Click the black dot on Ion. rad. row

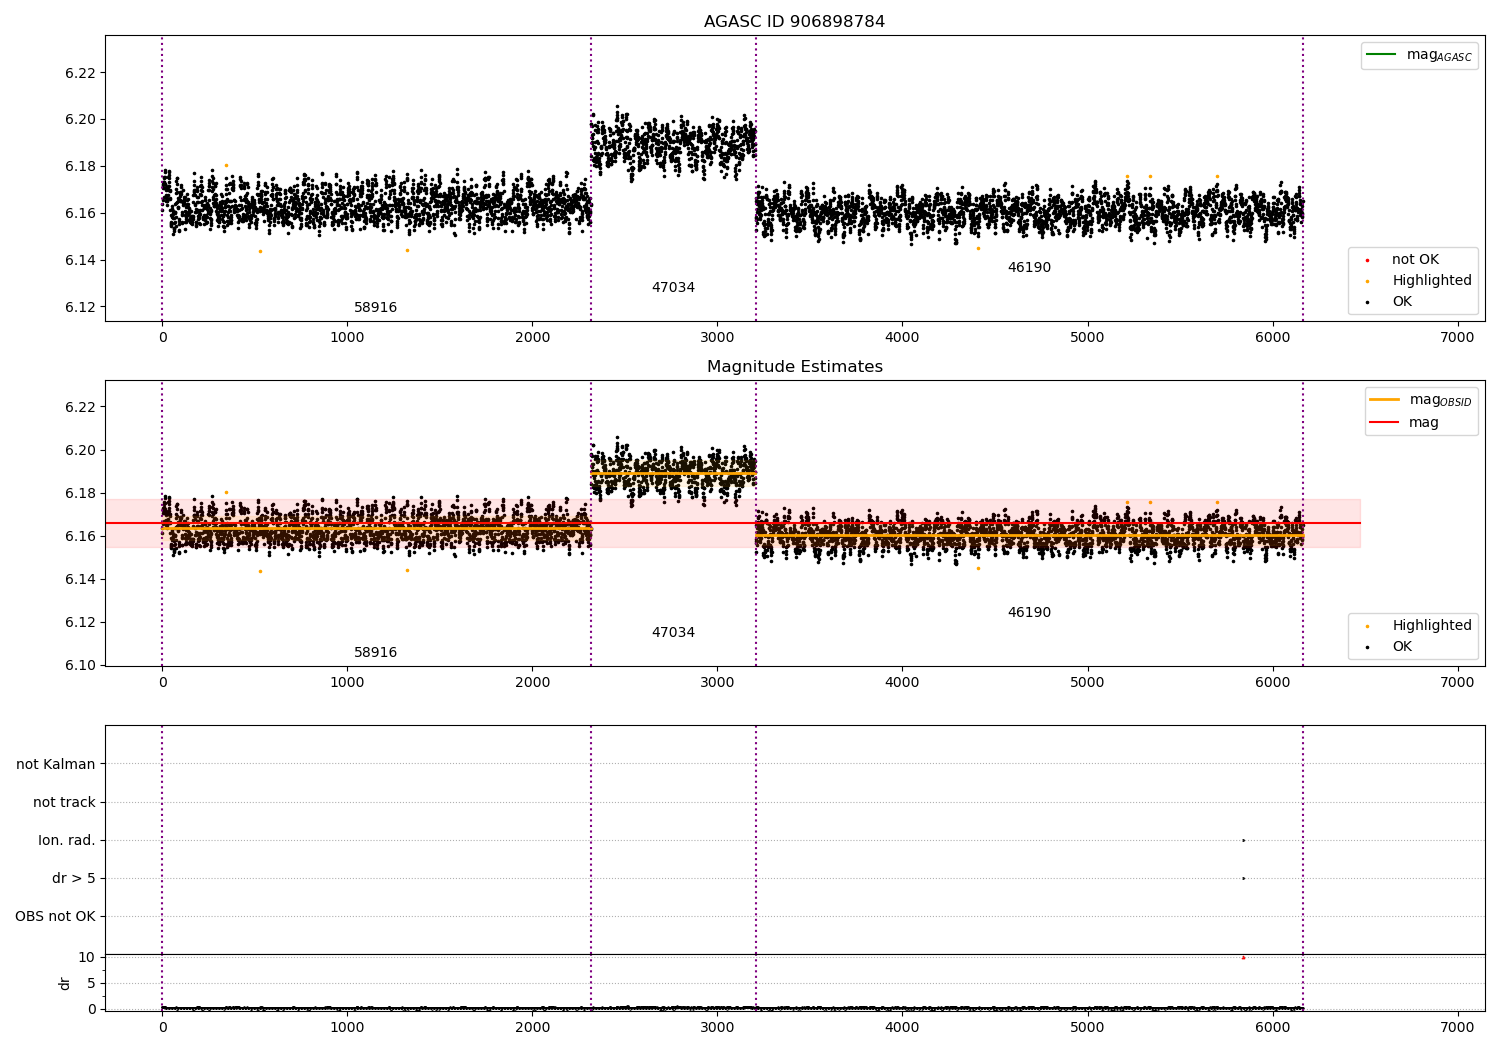pyautogui.click(x=1243, y=840)
